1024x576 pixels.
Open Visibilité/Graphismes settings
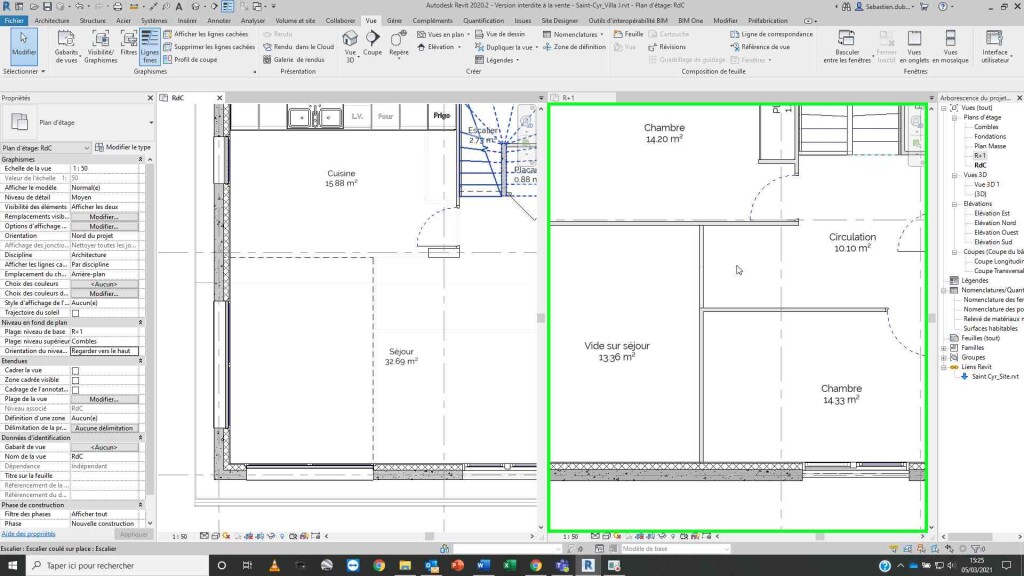[x=101, y=46]
